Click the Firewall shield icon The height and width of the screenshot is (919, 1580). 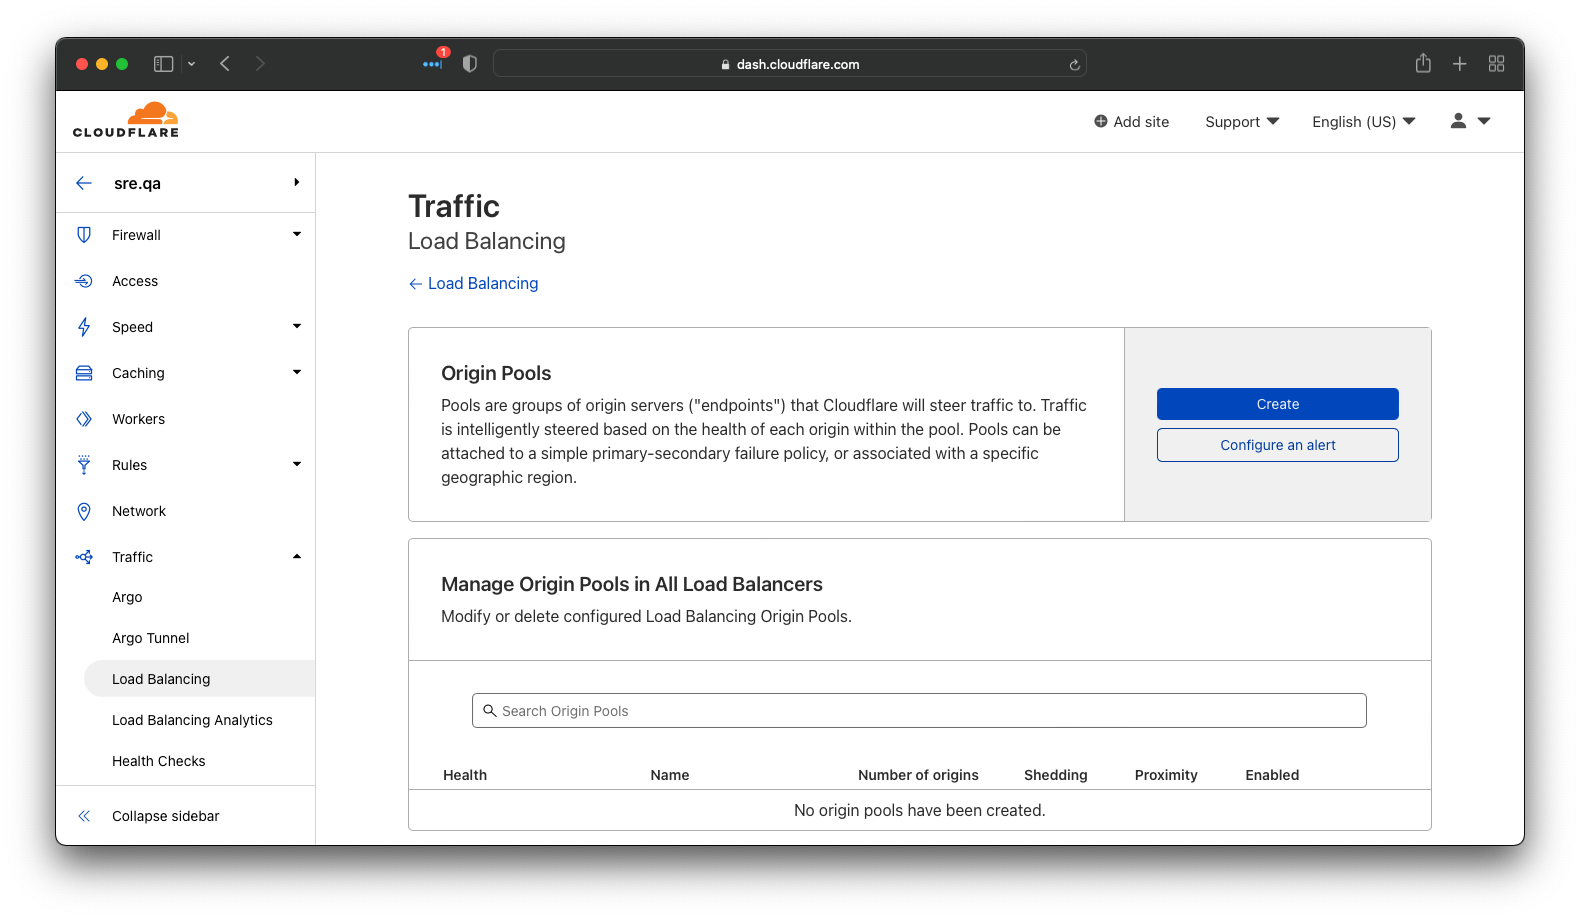[84, 235]
